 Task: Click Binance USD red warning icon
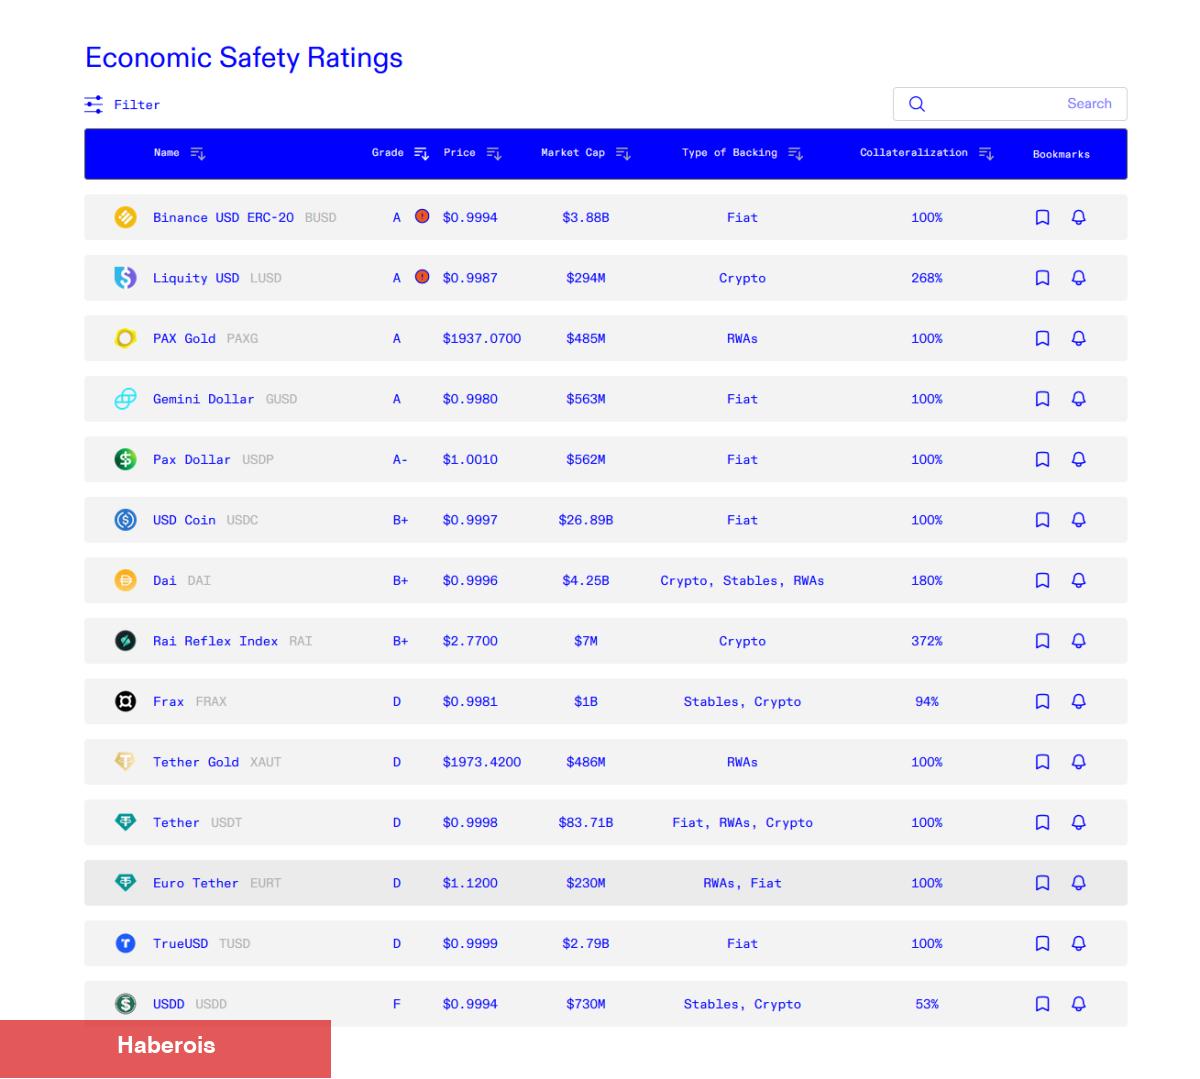422,216
